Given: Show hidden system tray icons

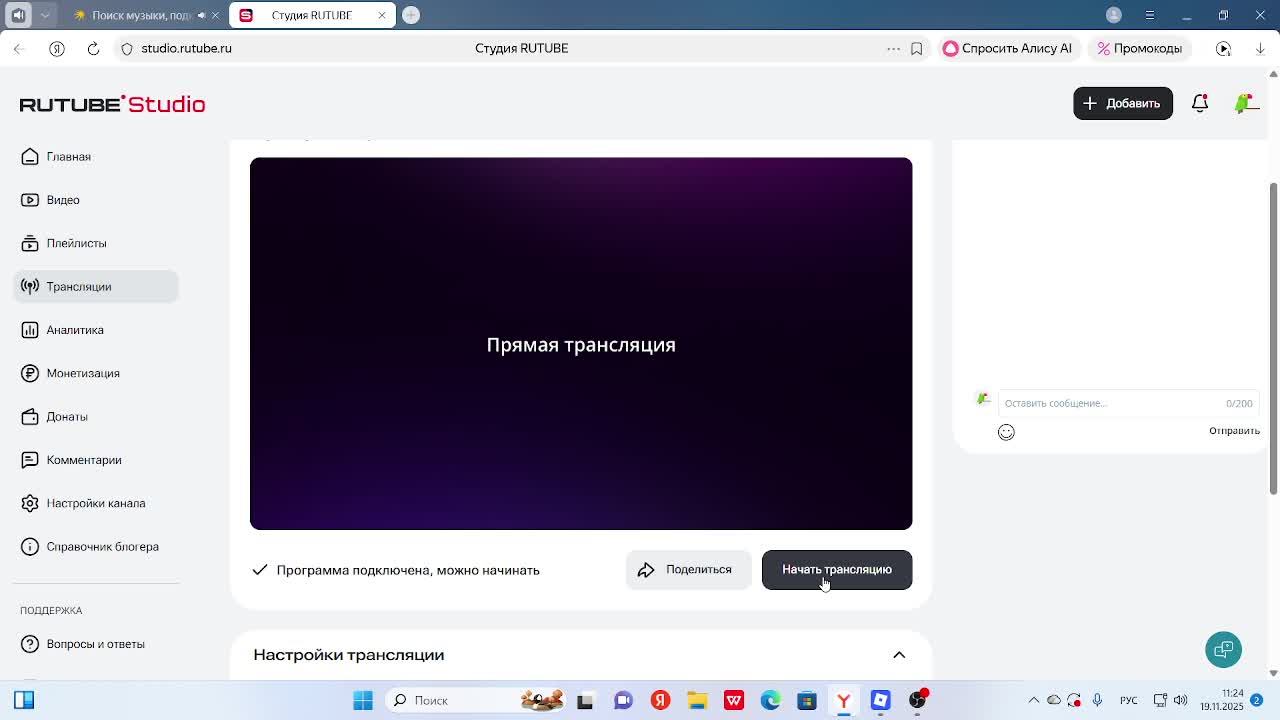Looking at the screenshot, I should click(1034, 700).
